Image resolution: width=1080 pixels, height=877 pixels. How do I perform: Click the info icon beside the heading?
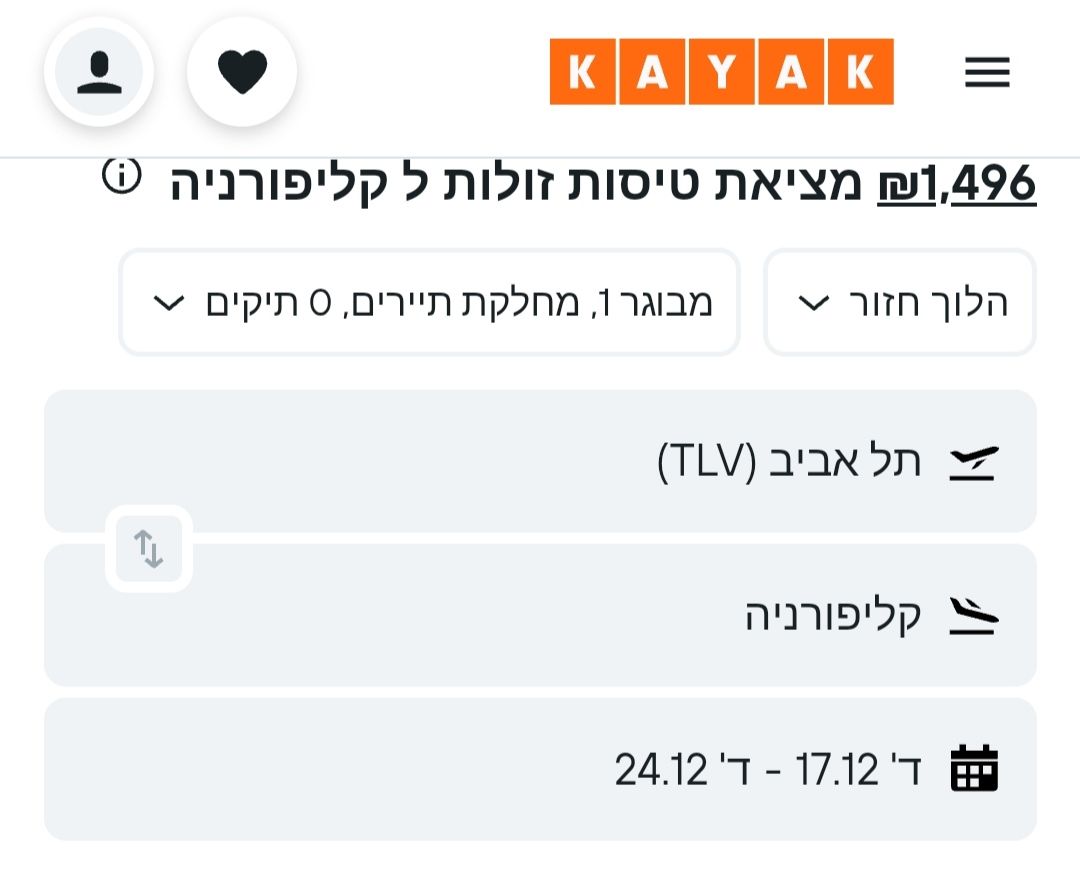tap(122, 178)
